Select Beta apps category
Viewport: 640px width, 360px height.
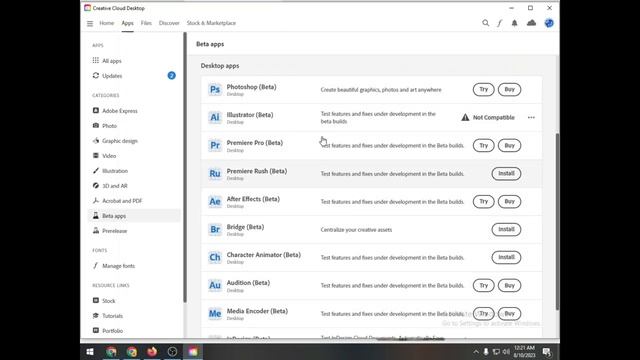click(x=134, y=216)
